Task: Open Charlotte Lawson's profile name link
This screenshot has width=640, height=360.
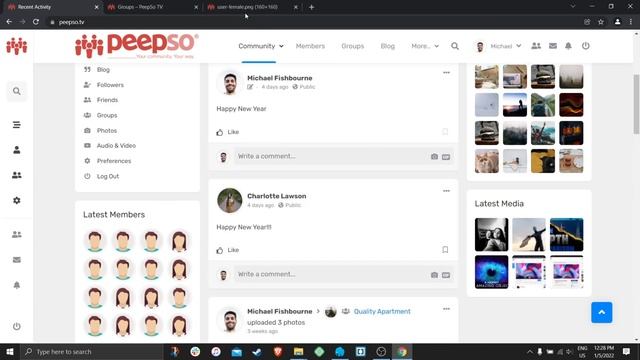Action: [x=277, y=196]
